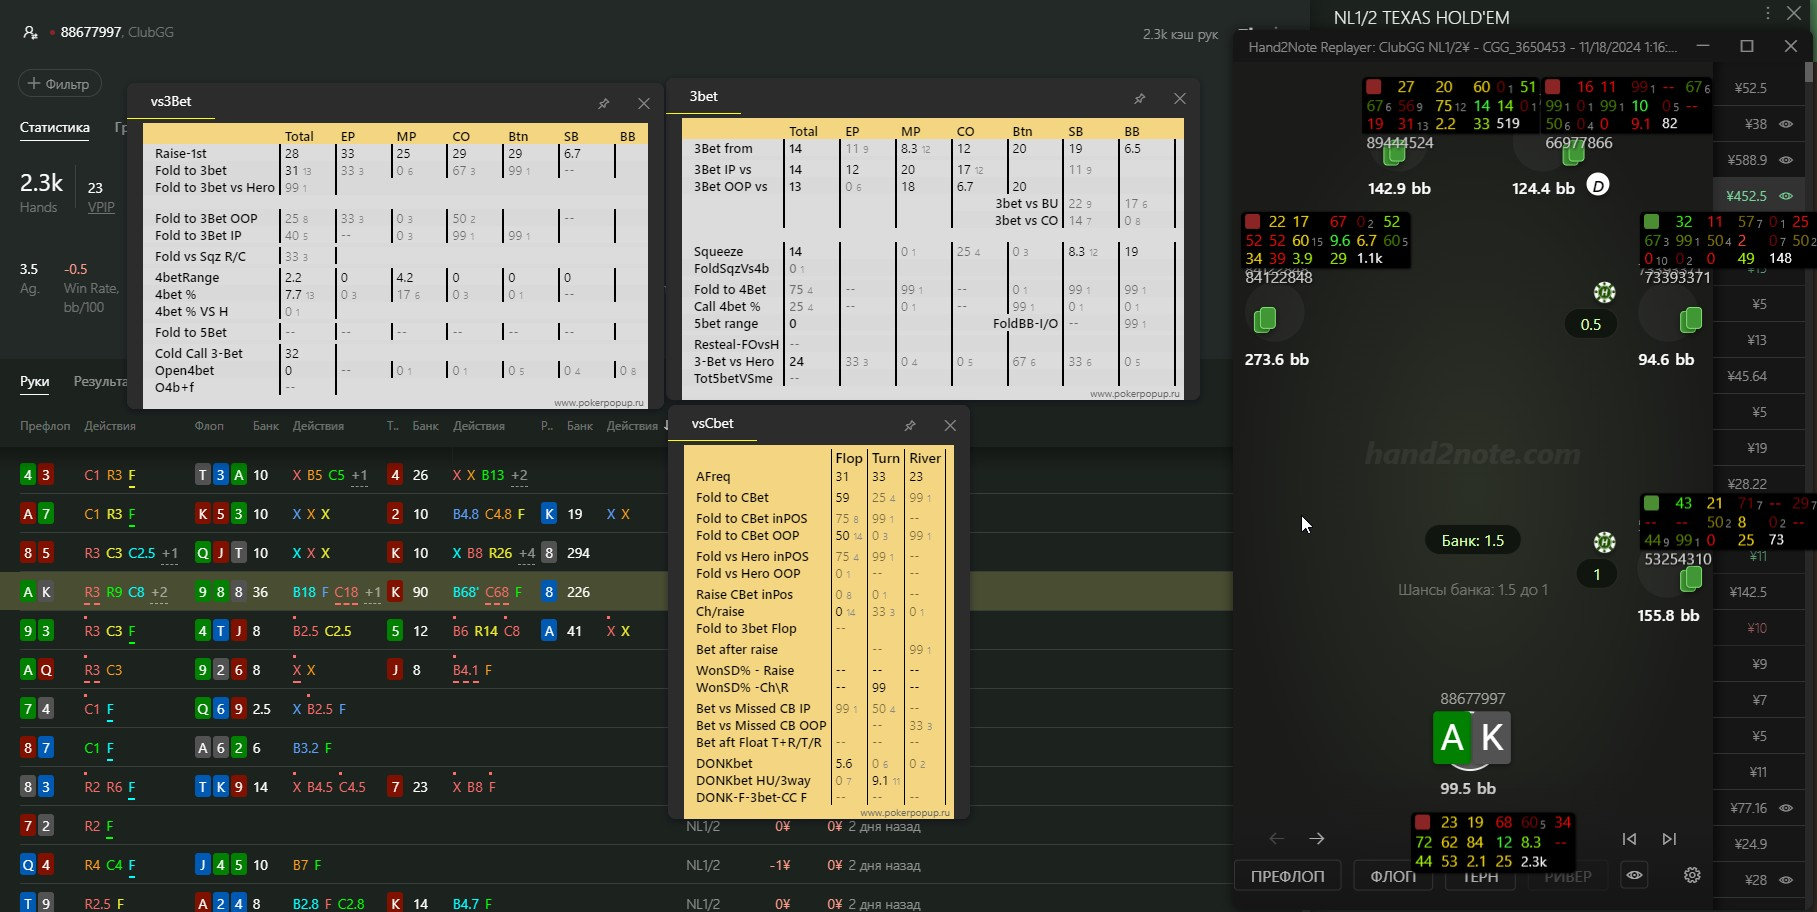
Task: Toggle eye icon next to ¥588.9
Action: (1786, 160)
